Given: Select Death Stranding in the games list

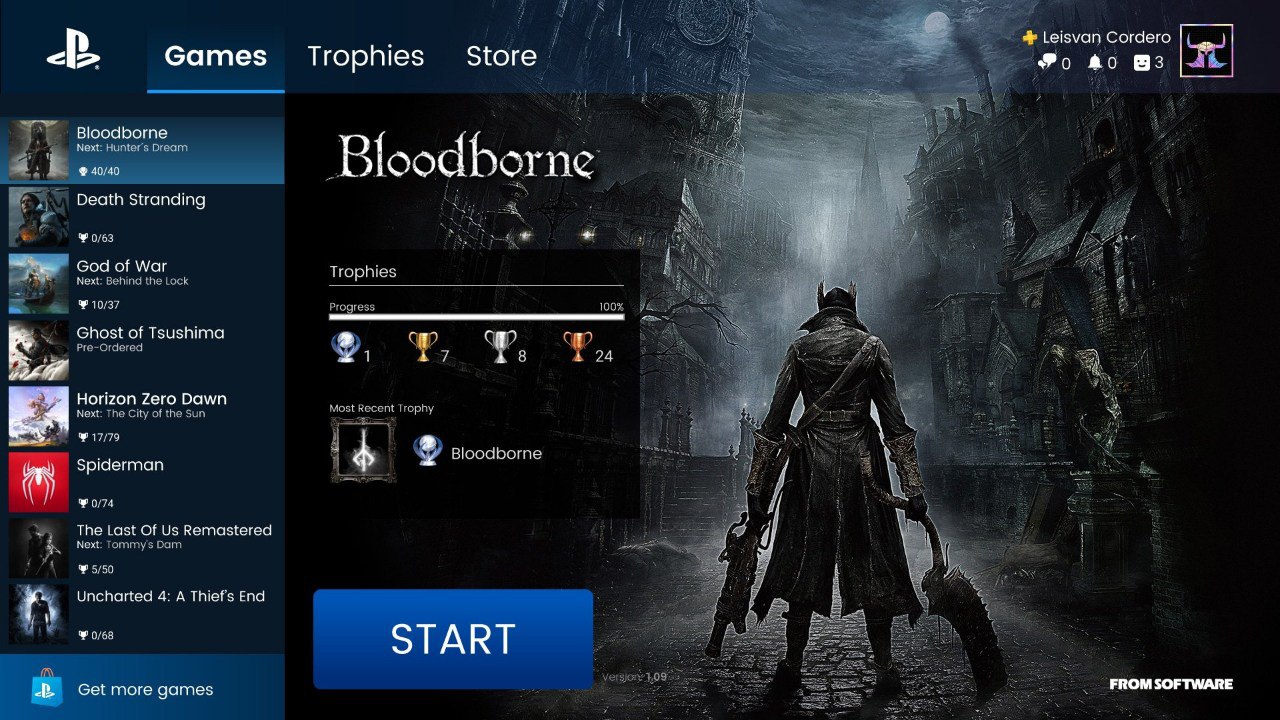Looking at the screenshot, I should [x=142, y=217].
